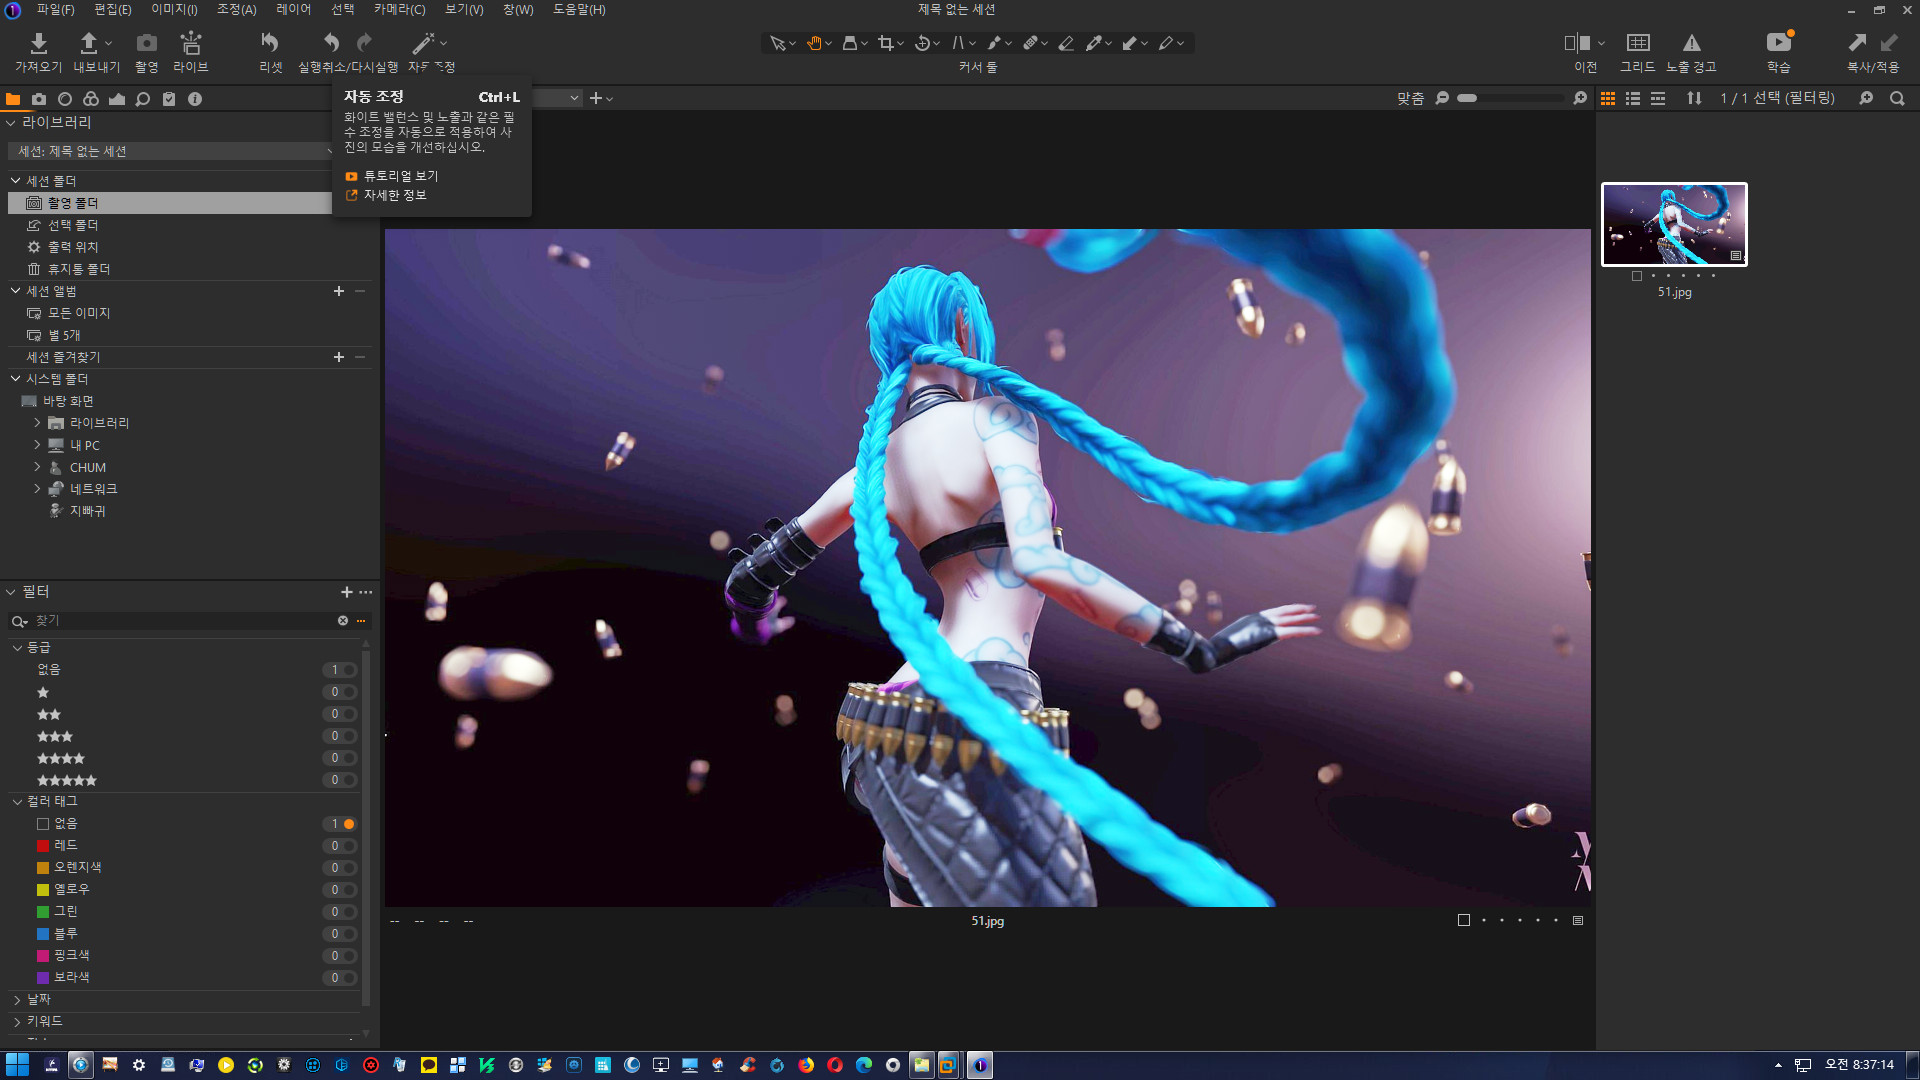The height and width of the screenshot is (1080, 1920).
Task: Switch to the Capture camera tool tab
Action: pyautogui.click(x=39, y=99)
